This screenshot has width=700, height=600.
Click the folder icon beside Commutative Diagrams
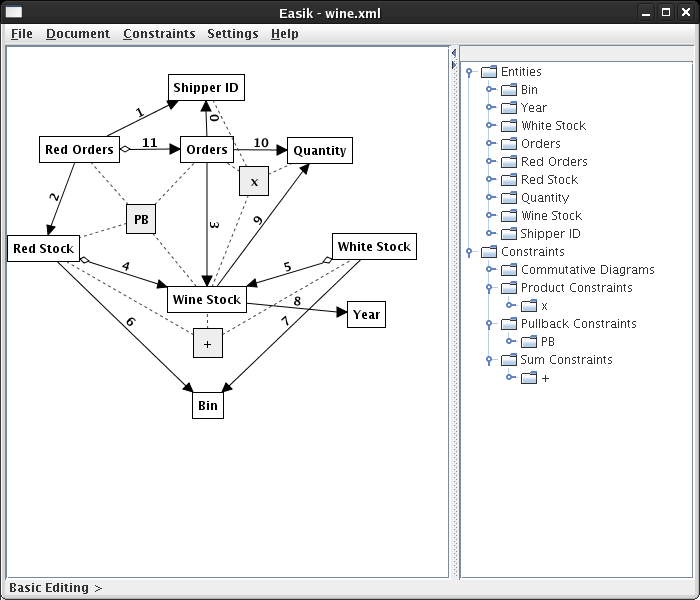(x=508, y=270)
